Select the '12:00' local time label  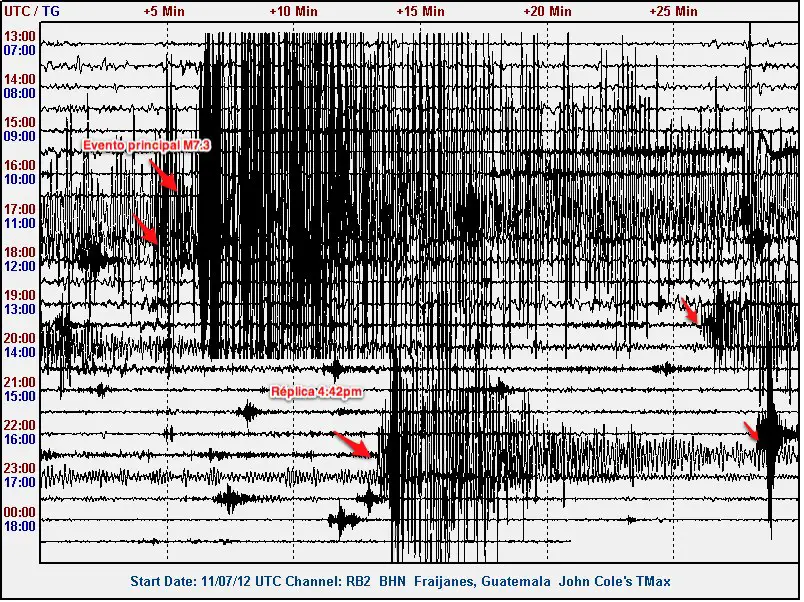[20, 267]
